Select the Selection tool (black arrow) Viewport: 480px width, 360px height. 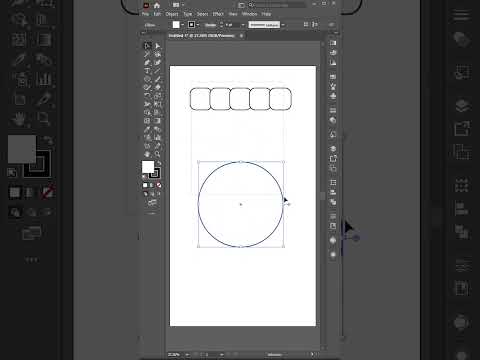pyautogui.click(x=147, y=46)
